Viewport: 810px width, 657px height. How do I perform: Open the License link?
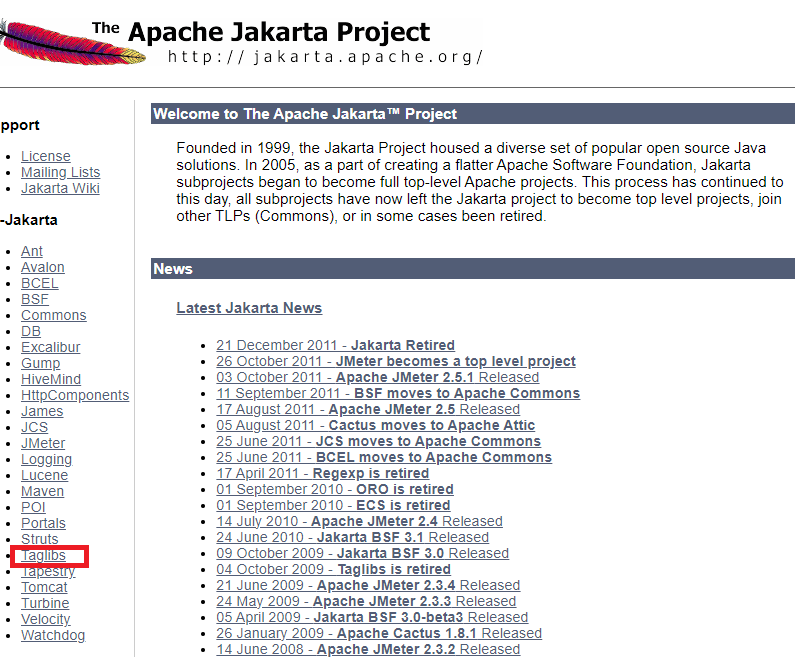[x=45, y=156]
